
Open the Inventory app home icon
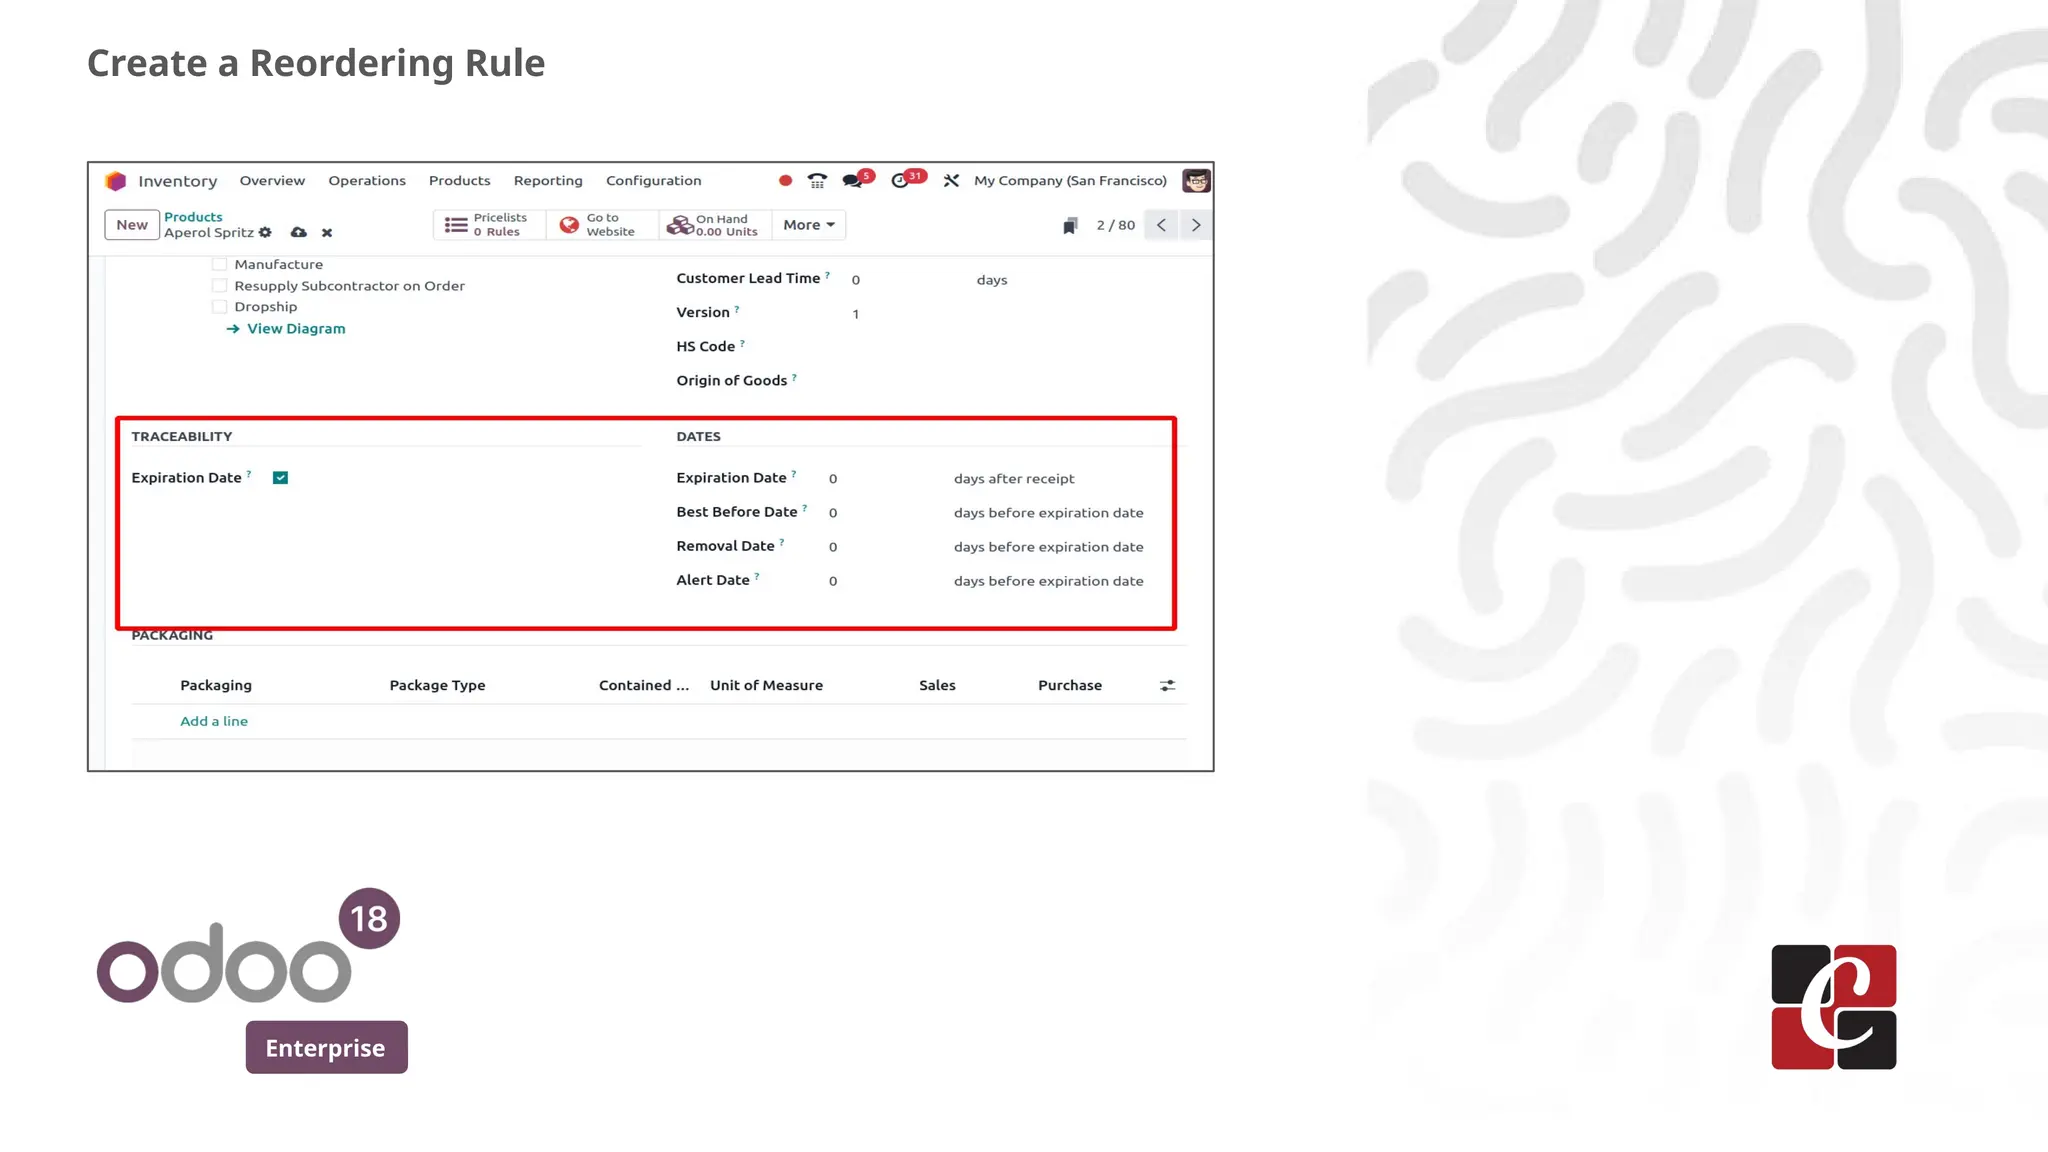coord(116,181)
